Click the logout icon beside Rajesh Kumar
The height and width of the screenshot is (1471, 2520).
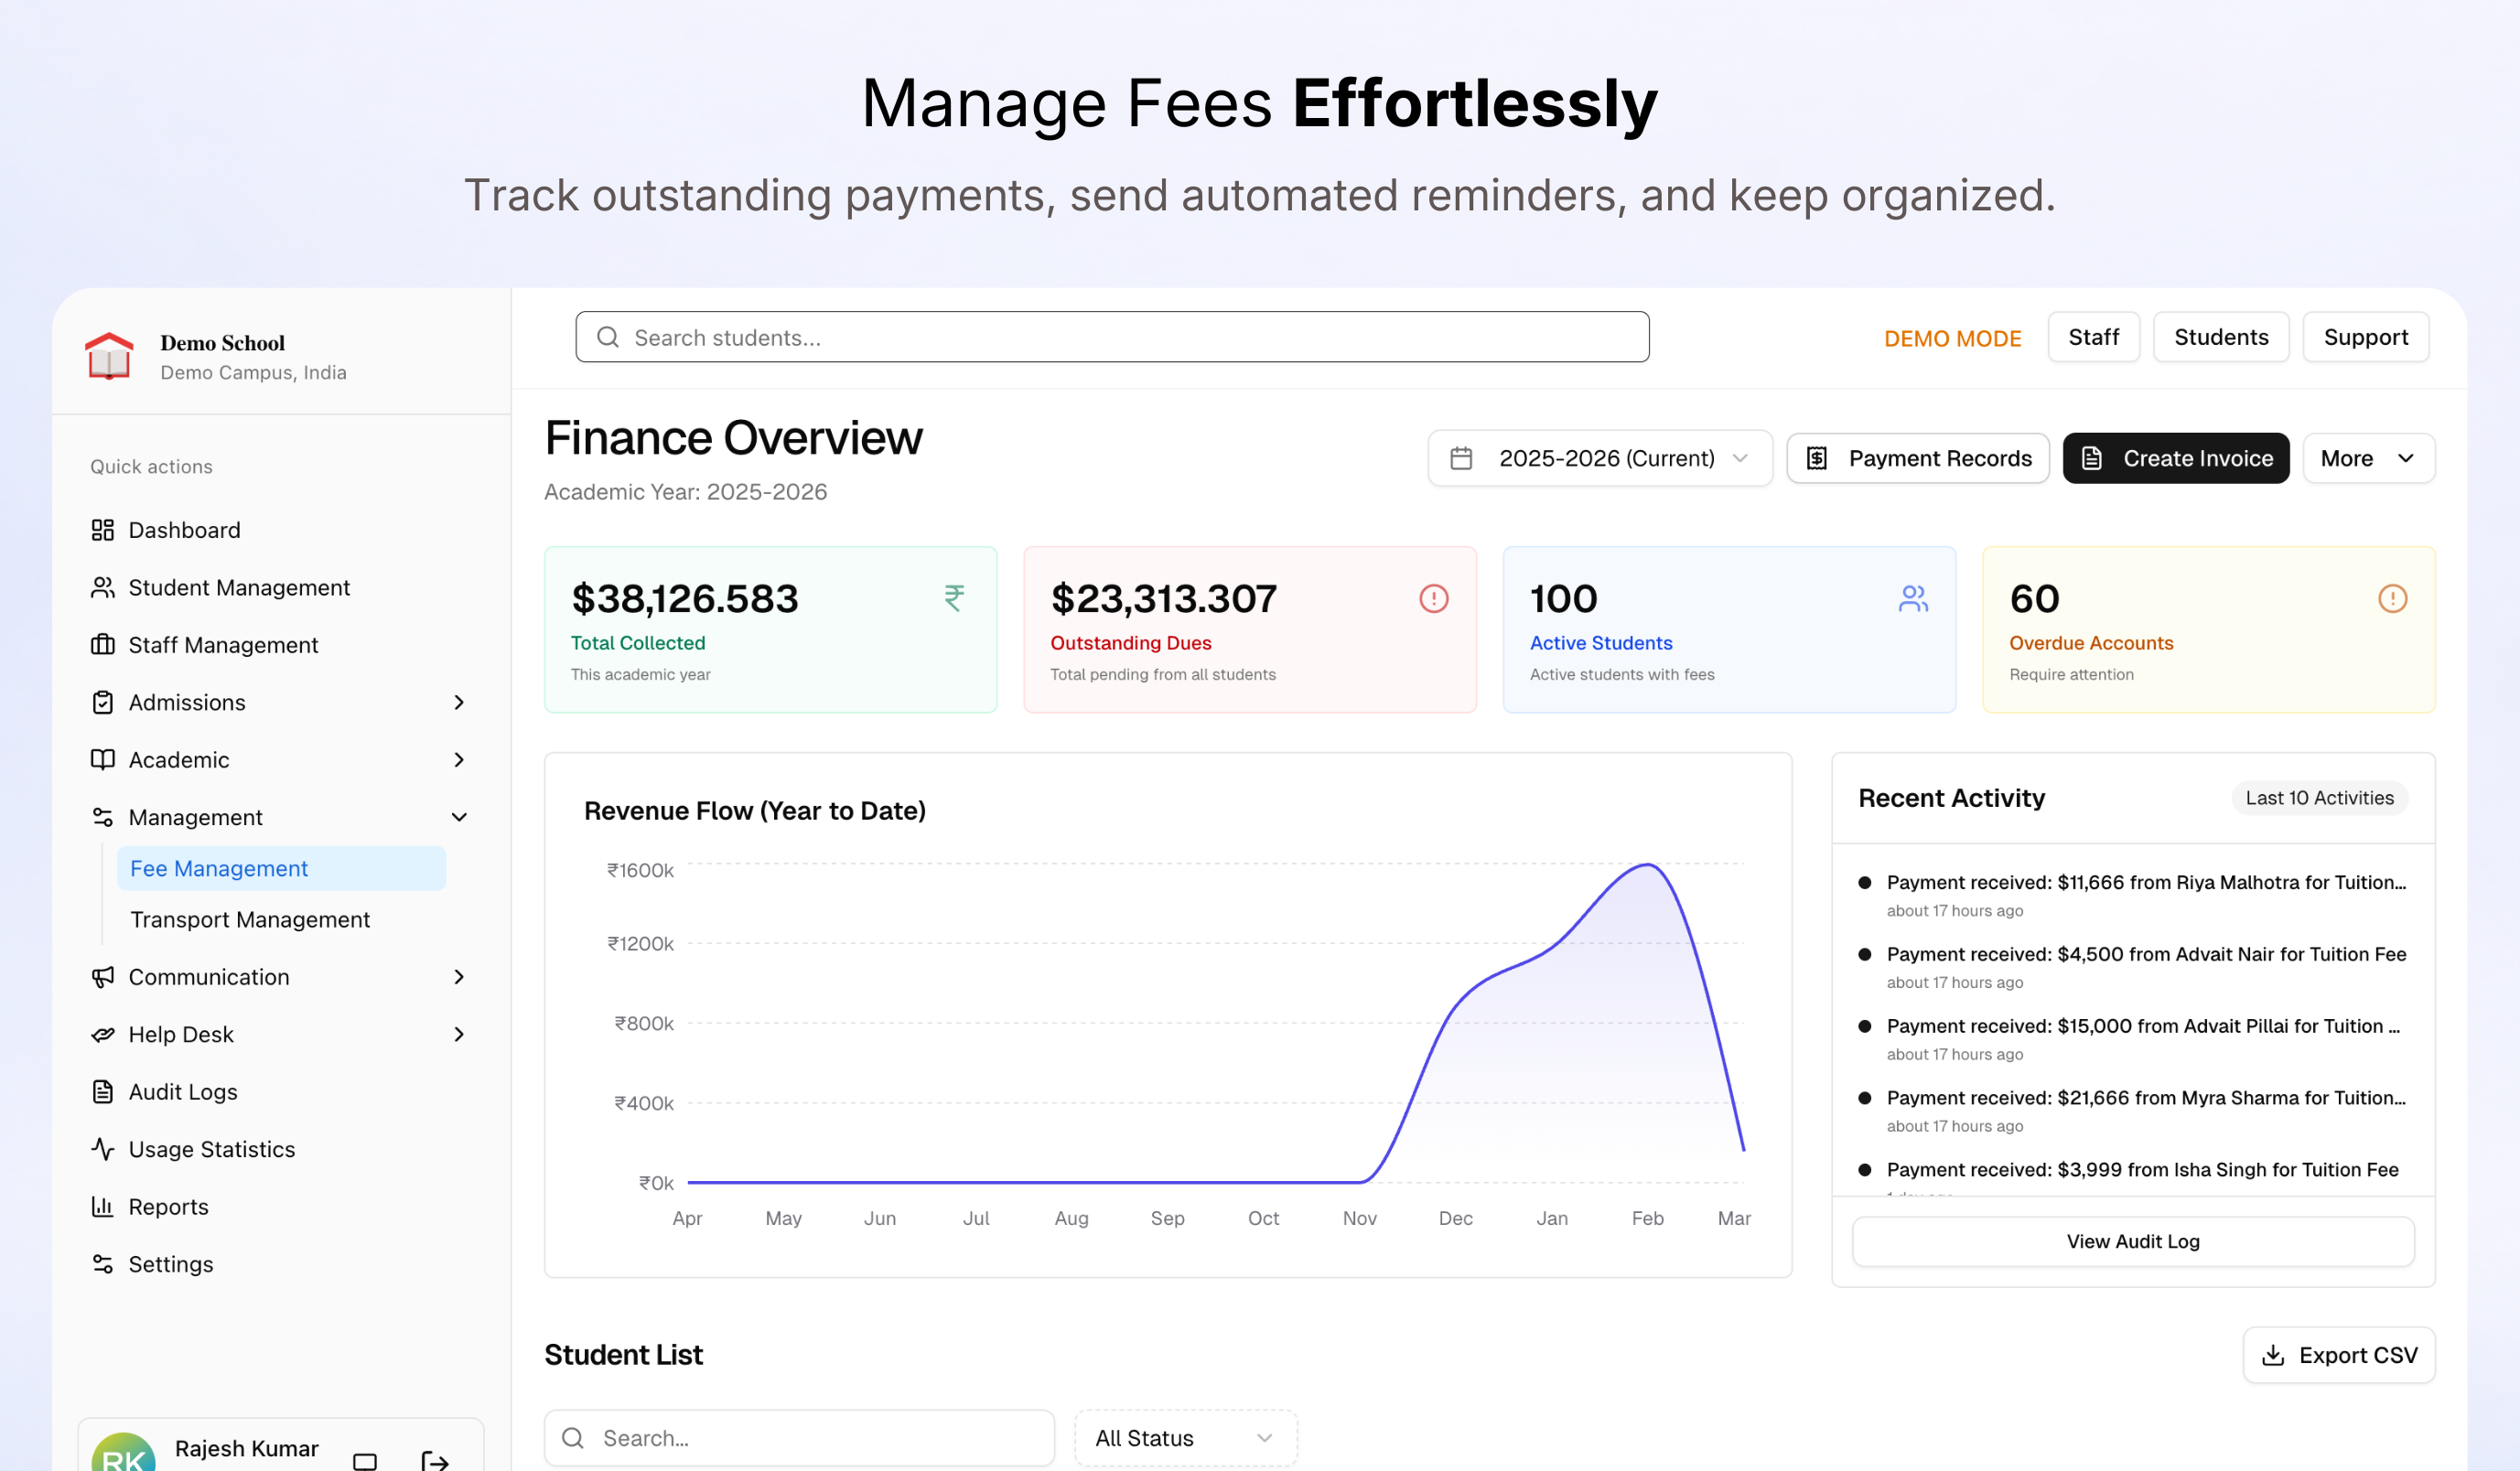tap(434, 1460)
